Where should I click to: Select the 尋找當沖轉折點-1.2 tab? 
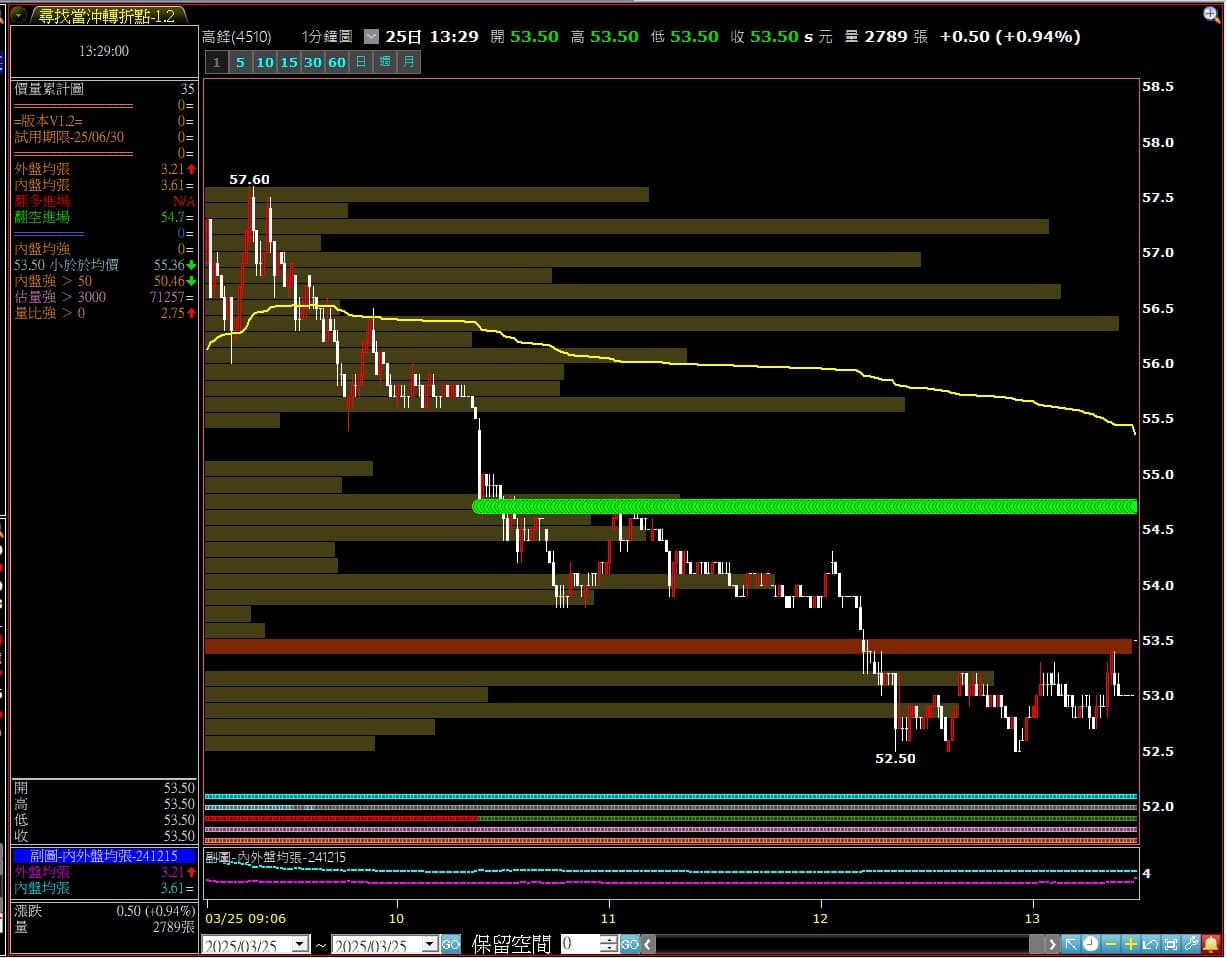click(105, 15)
